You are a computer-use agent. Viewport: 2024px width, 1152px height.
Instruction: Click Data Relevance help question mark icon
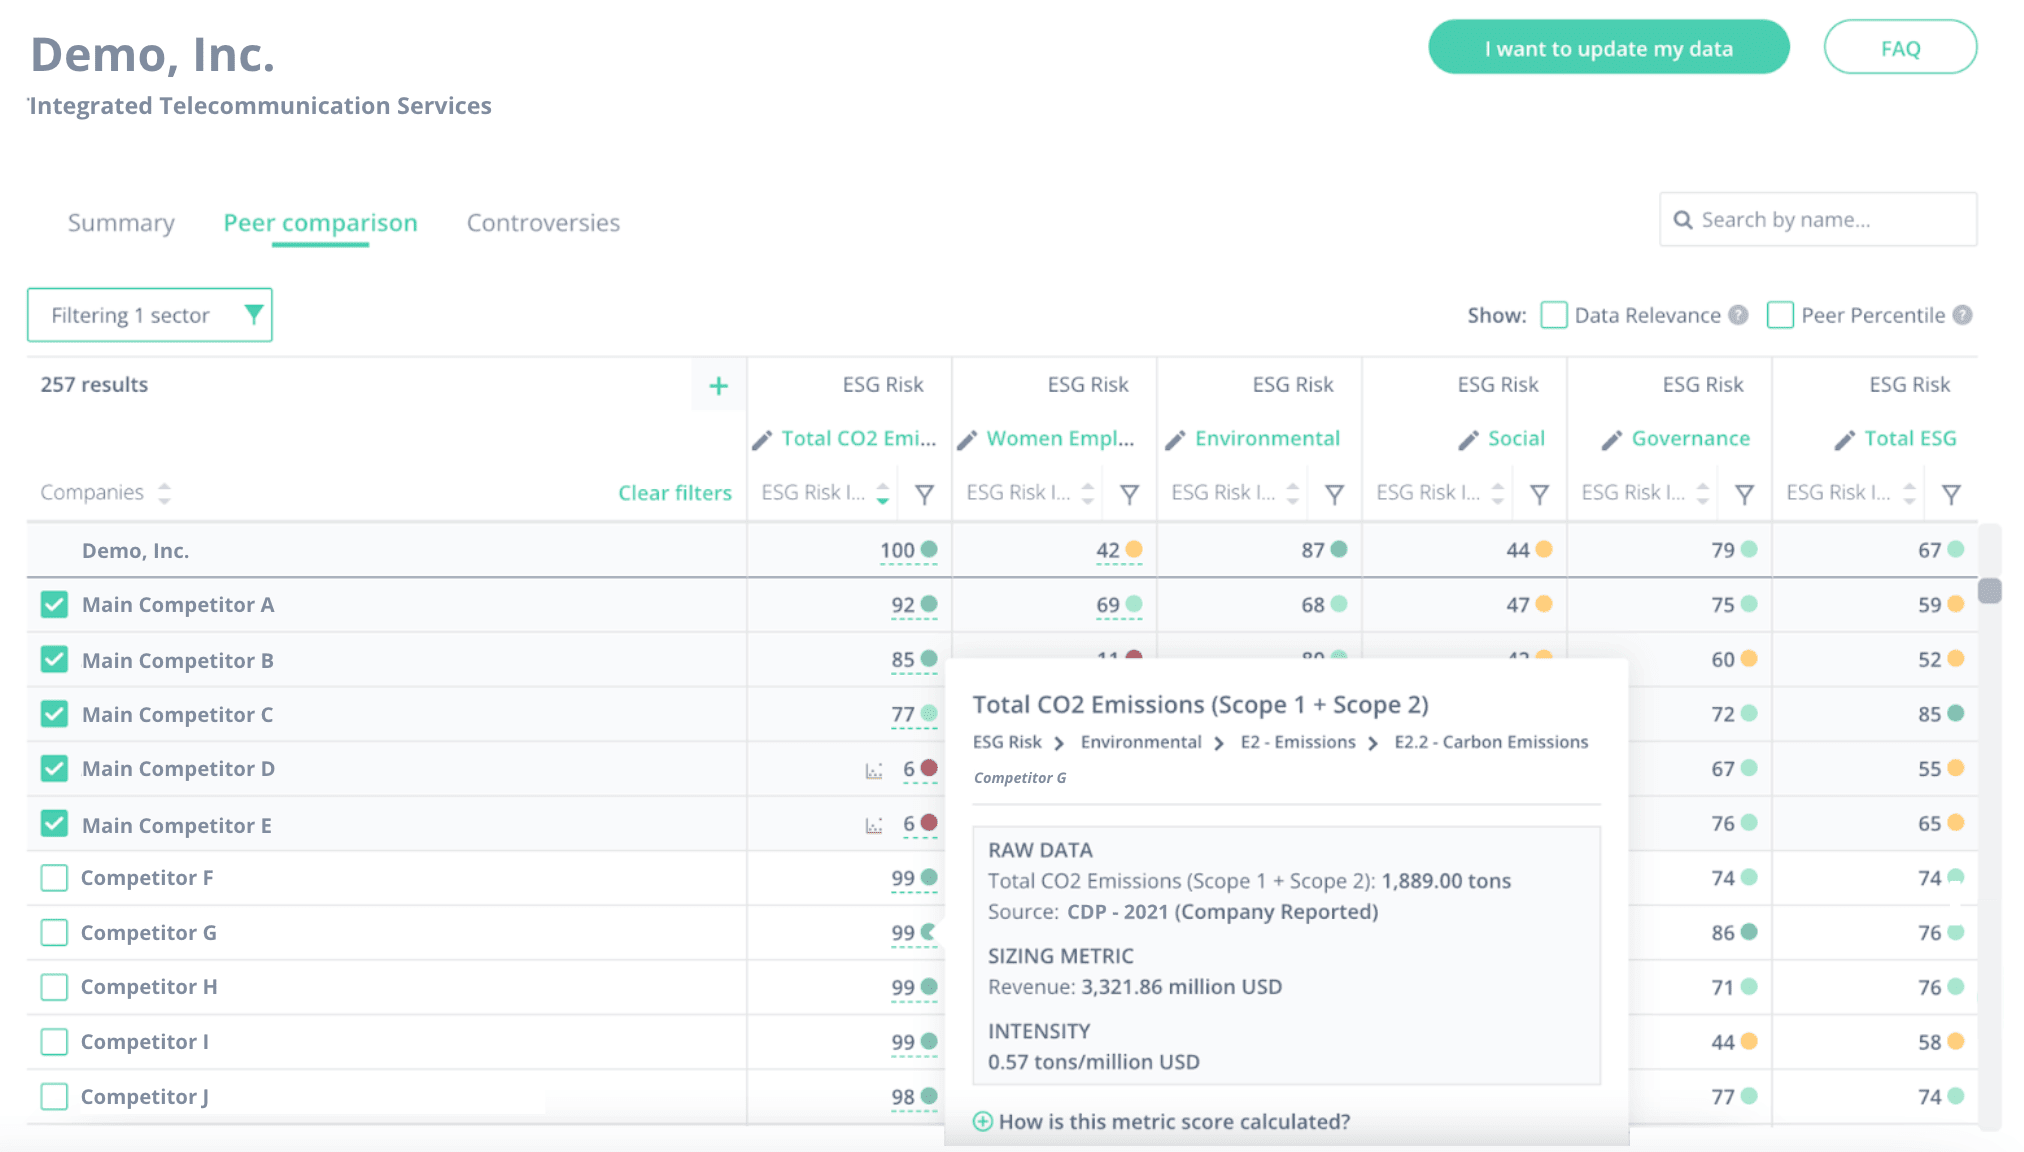point(1739,315)
